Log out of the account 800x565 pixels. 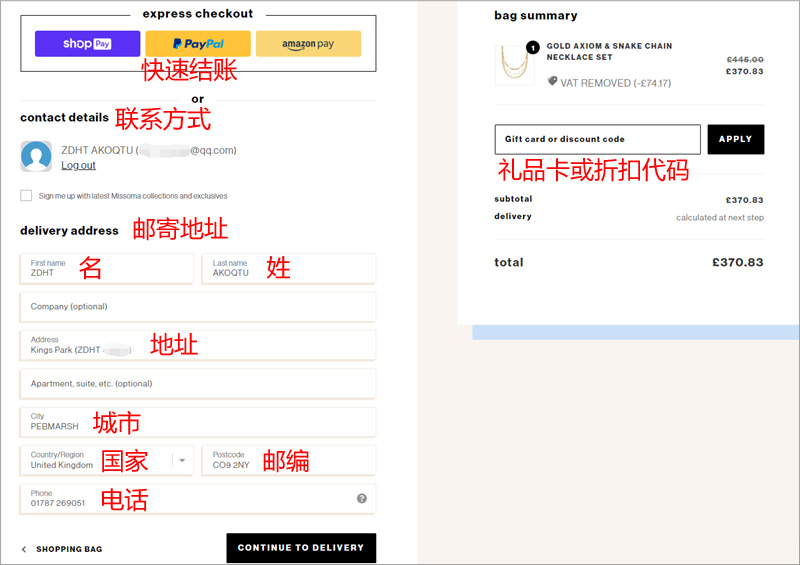pos(79,165)
